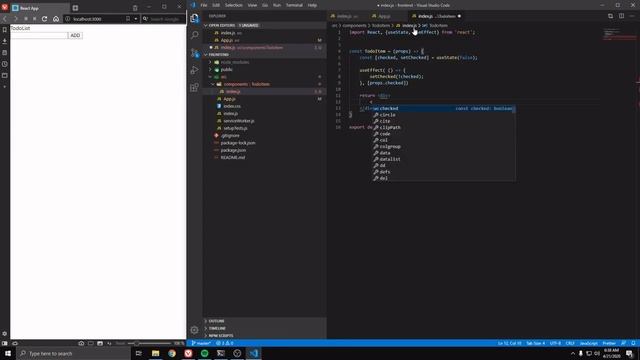Open the Vivaldi menu logo button
Viewport: 640px width, 360px height.
point(4,7)
